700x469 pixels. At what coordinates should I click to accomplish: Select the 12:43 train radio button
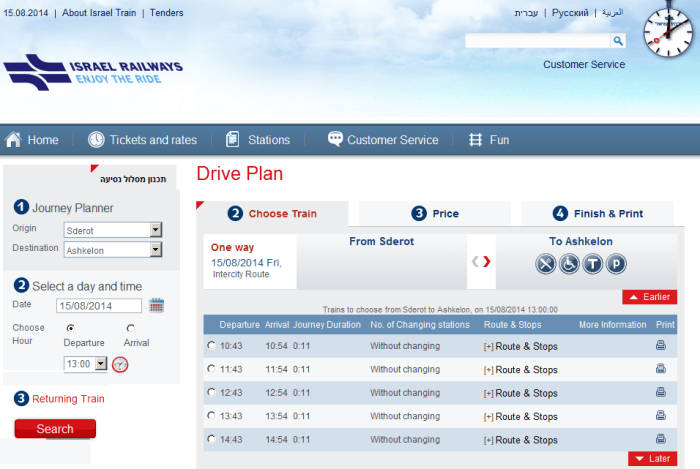tap(211, 392)
